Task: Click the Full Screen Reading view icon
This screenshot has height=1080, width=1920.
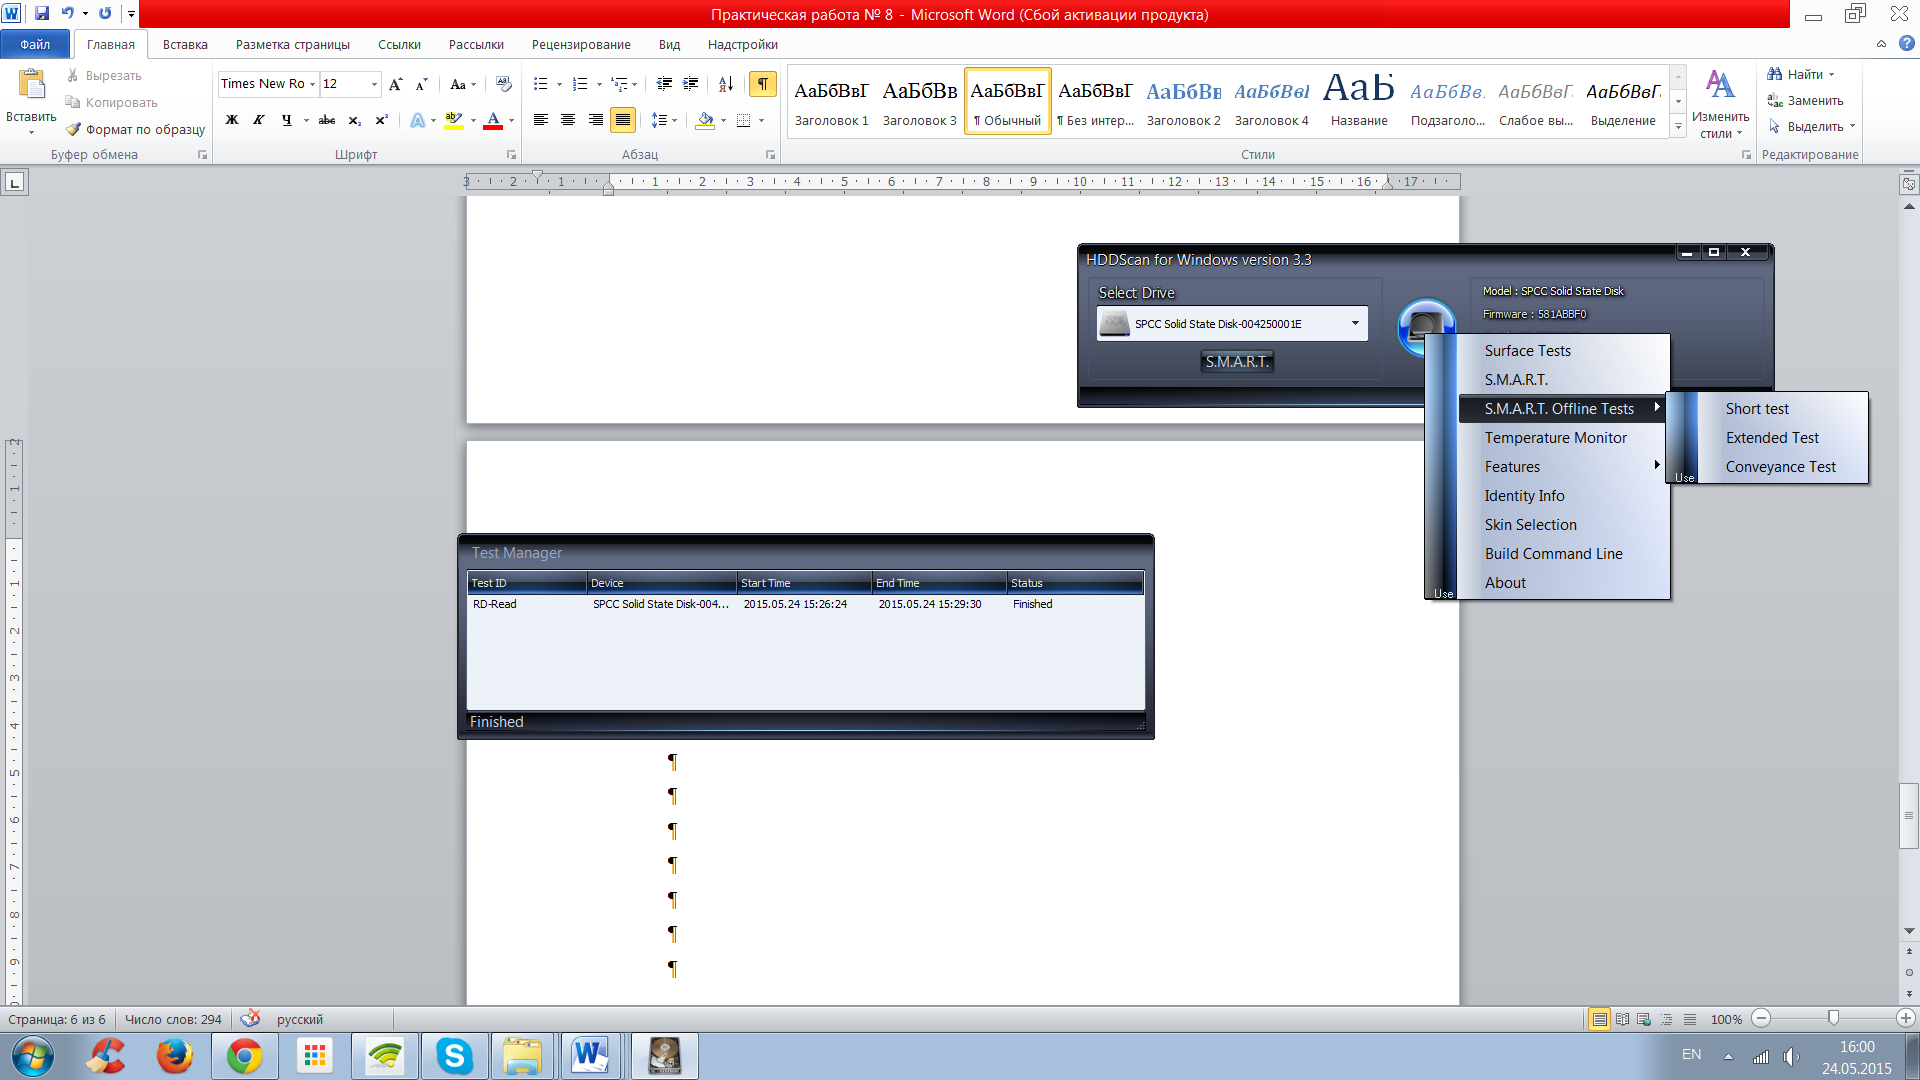Action: 1622,1019
